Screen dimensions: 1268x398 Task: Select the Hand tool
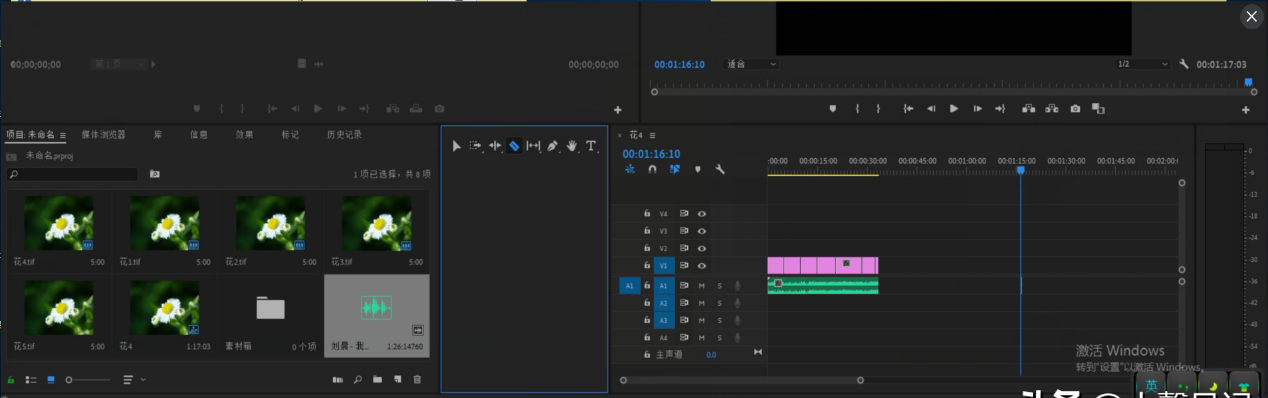(x=572, y=146)
